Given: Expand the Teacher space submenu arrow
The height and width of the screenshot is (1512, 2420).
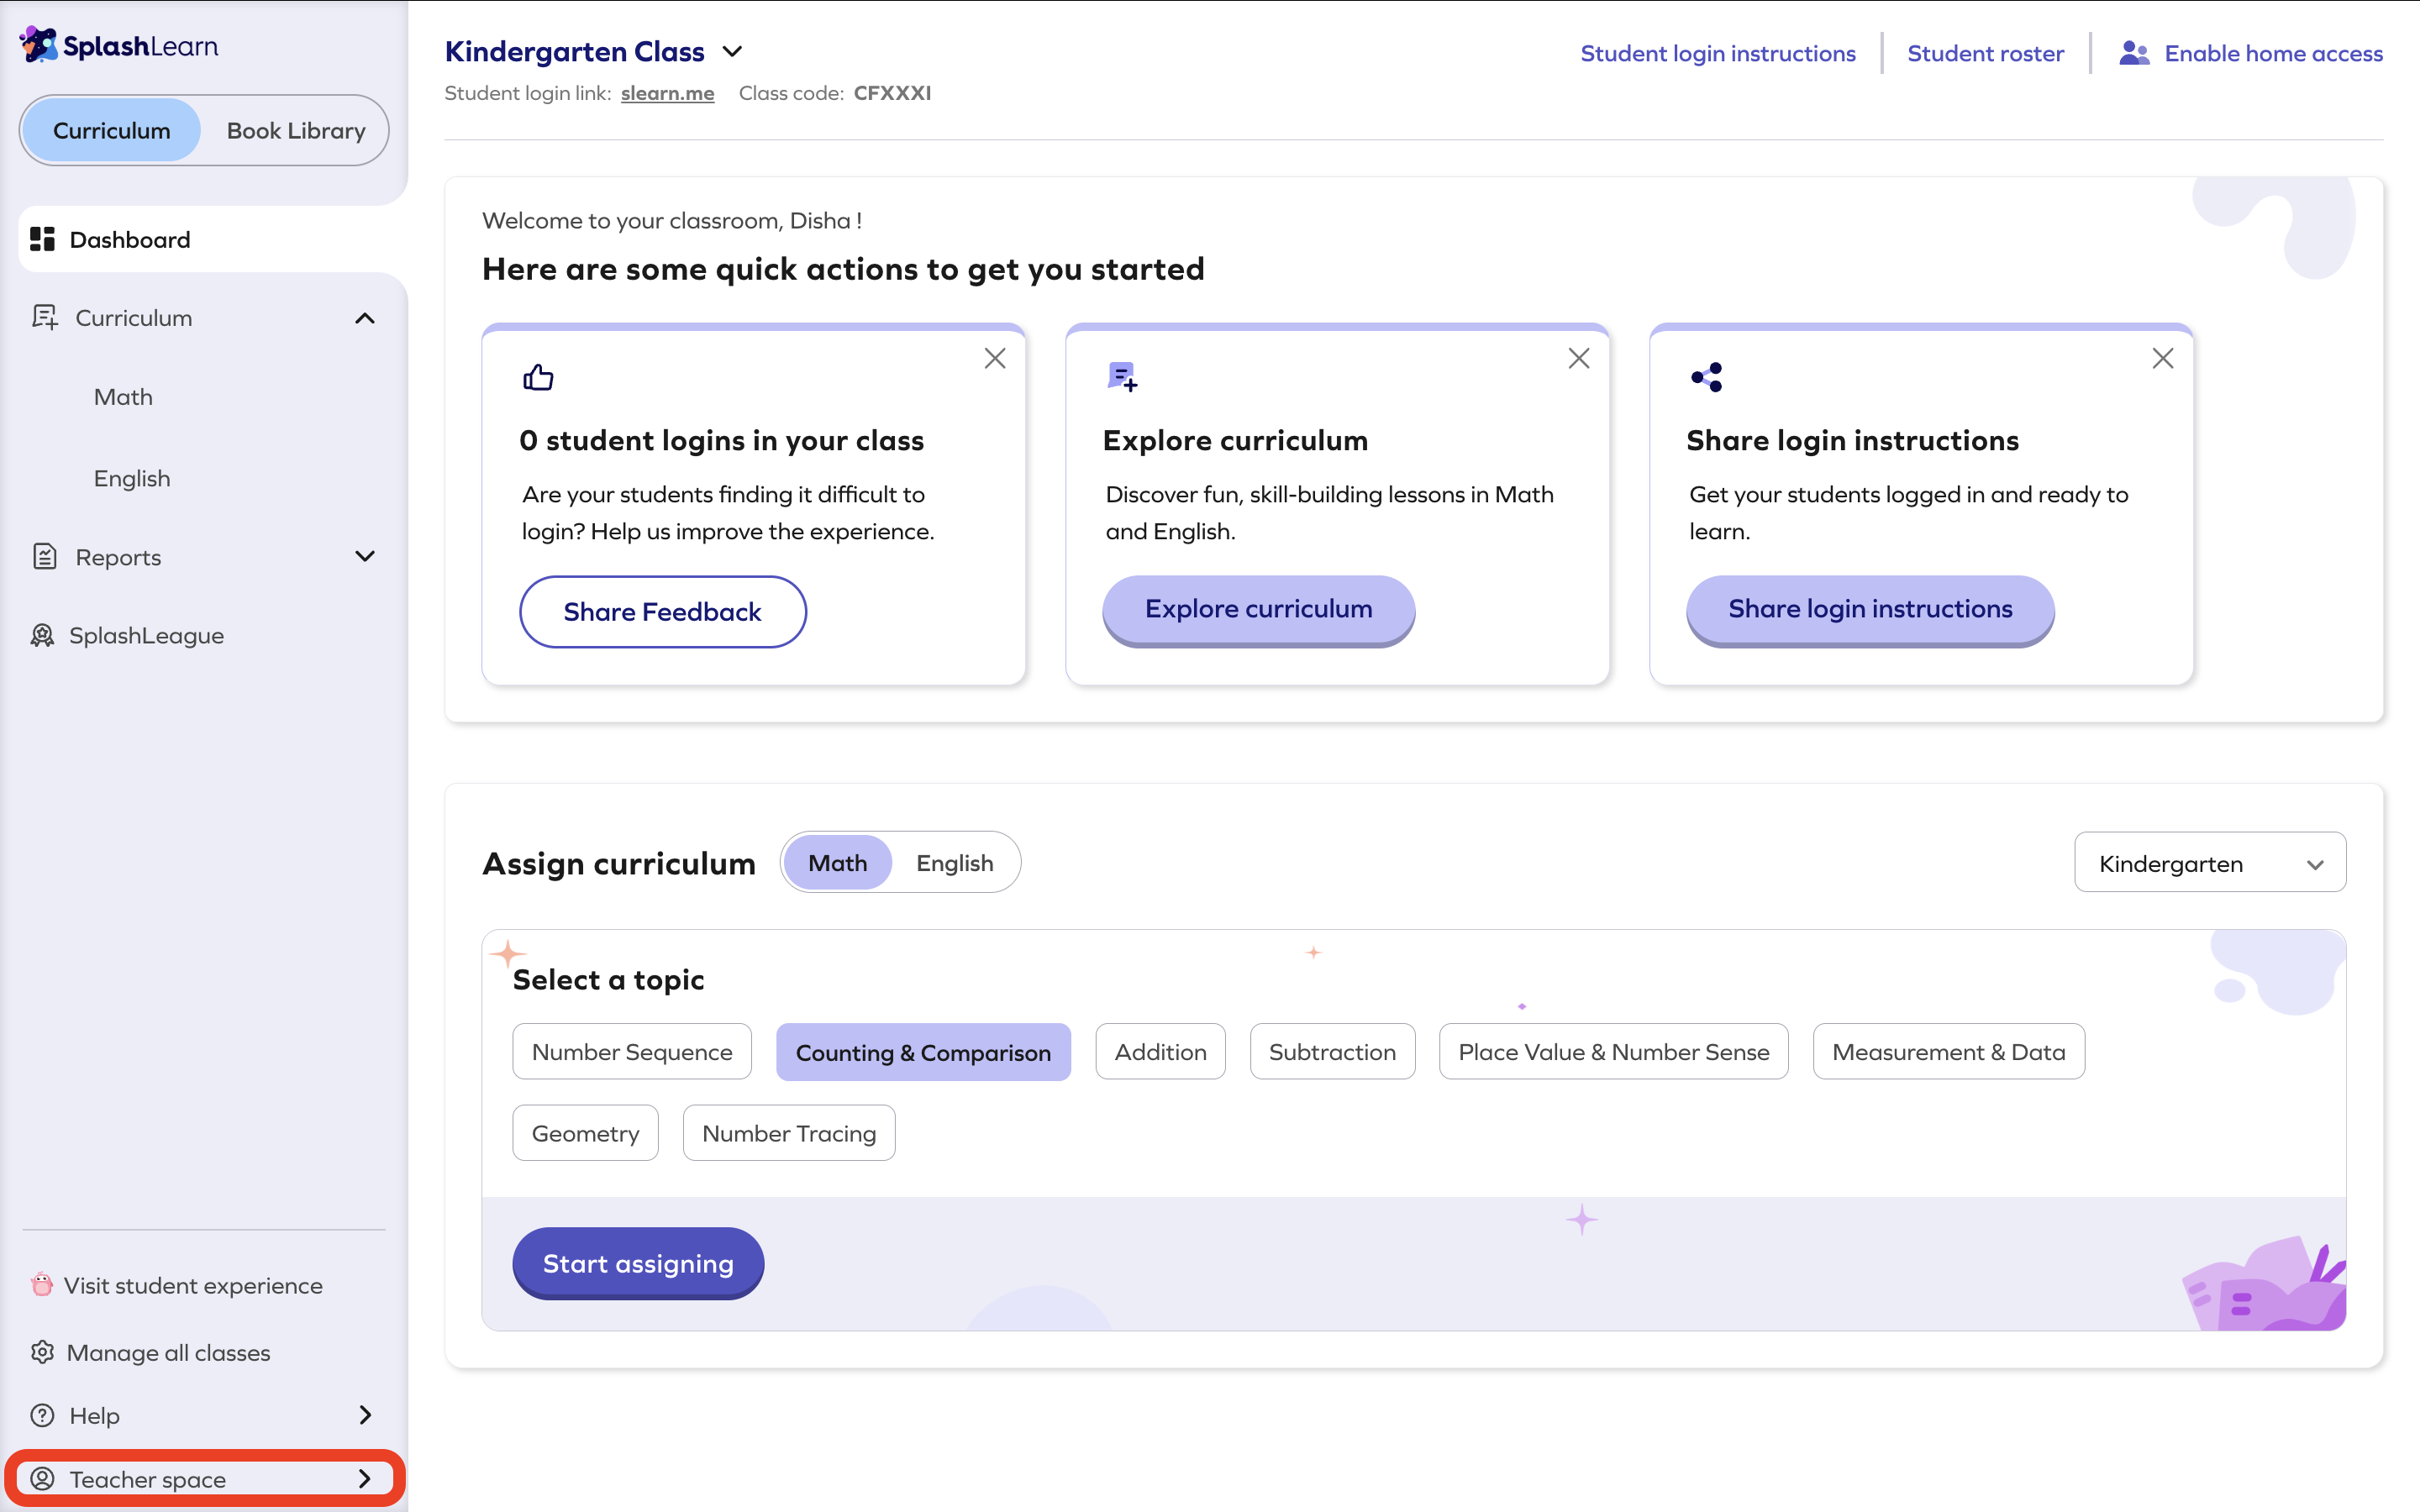Looking at the screenshot, I should tap(365, 1479).
